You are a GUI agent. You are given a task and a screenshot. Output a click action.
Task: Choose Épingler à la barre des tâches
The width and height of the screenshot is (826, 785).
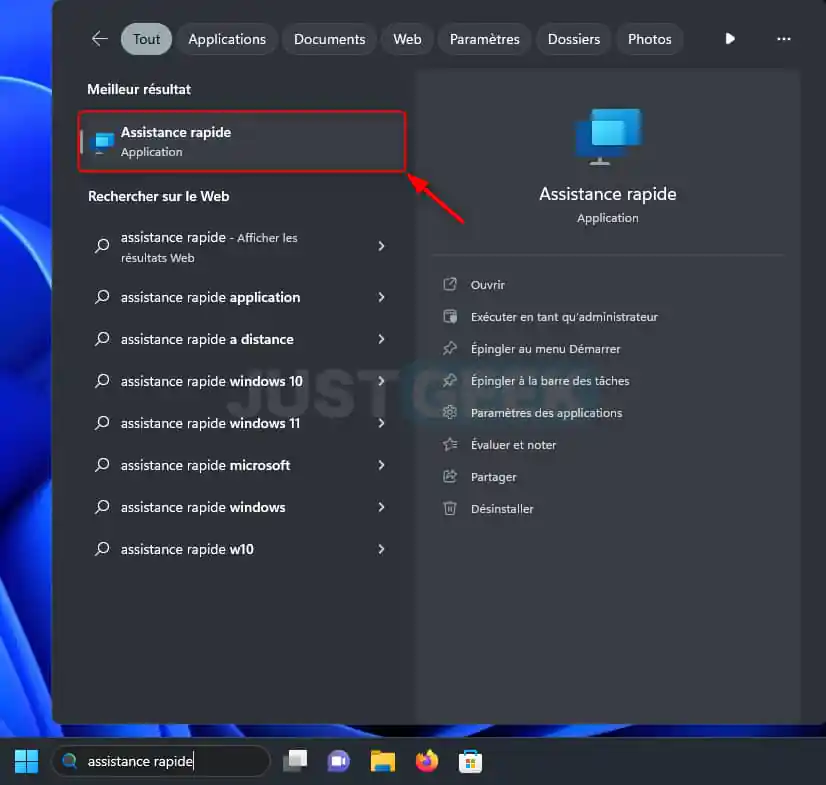(x=550, y=381)
